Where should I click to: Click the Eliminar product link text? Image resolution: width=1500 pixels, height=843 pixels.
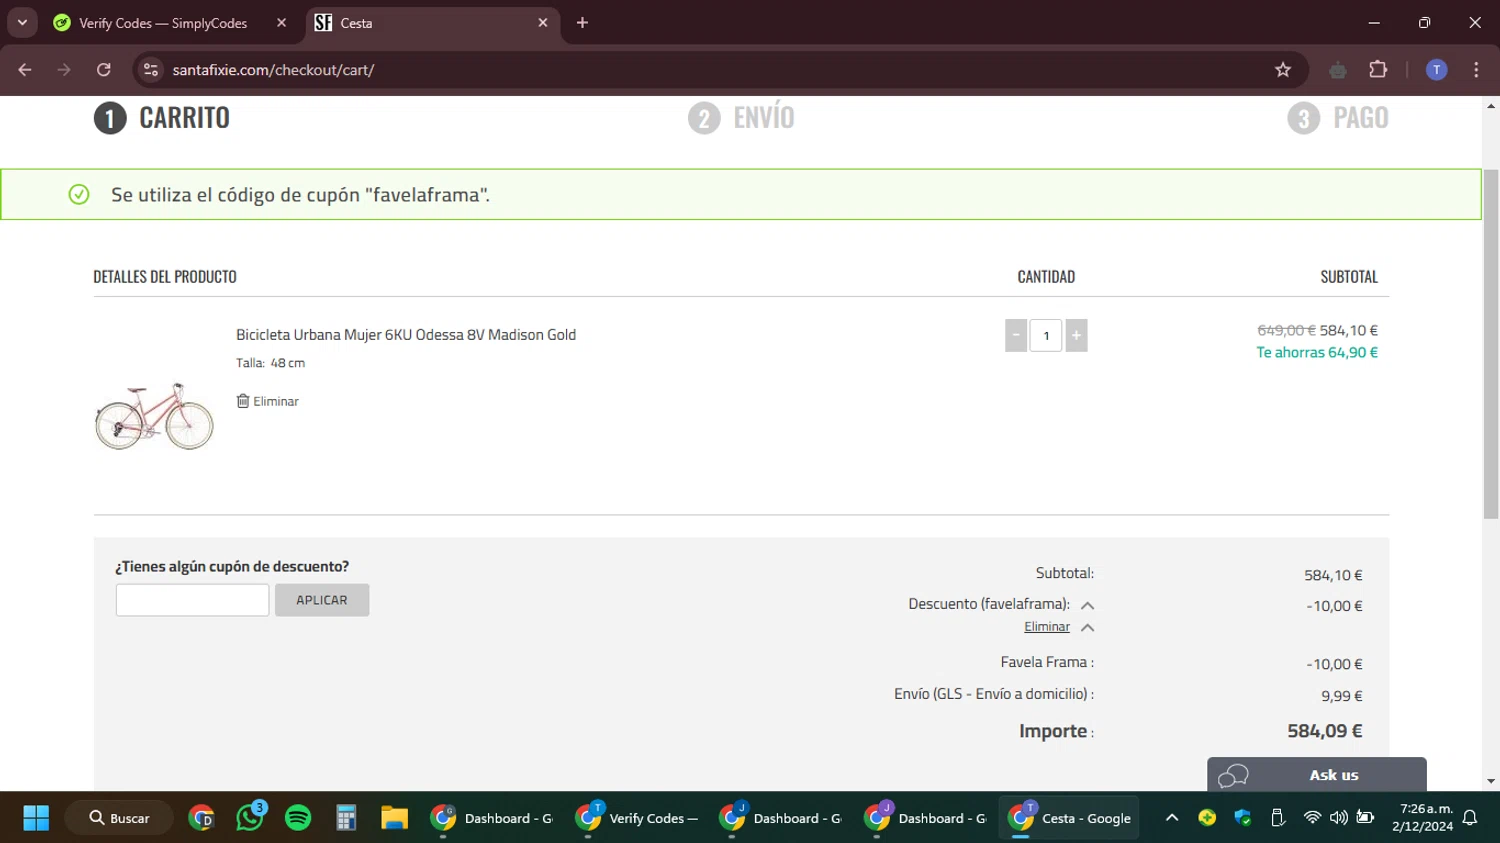click(x=276, y=401)
